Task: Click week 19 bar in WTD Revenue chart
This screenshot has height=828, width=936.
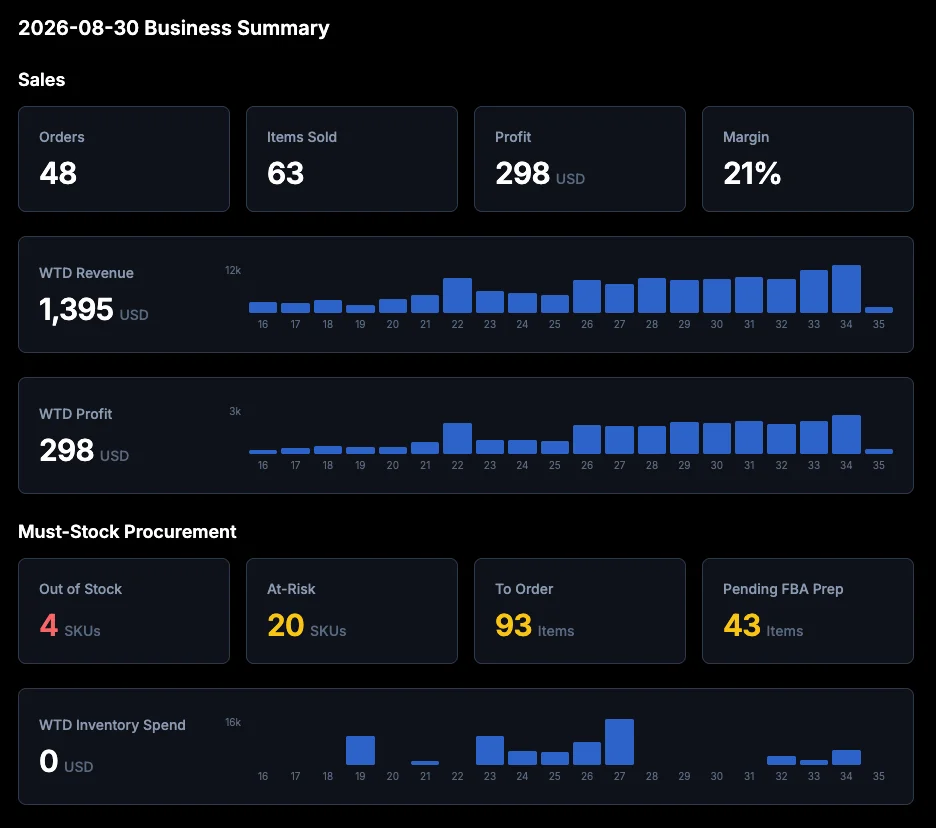Action: click(360, 309)
